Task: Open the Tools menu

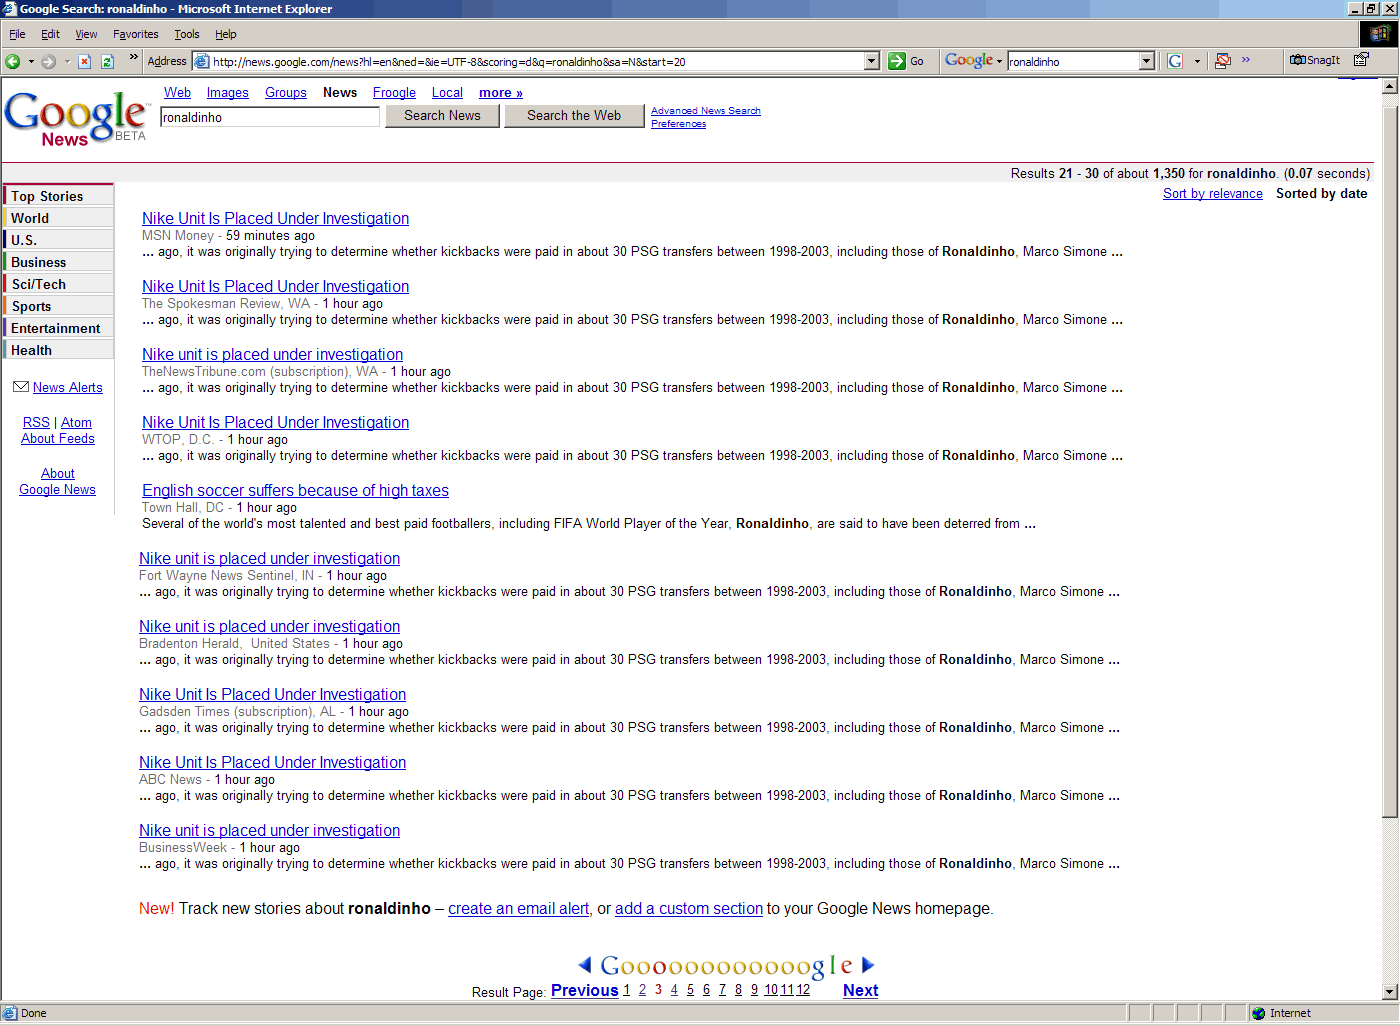Action: click(187, 34)
